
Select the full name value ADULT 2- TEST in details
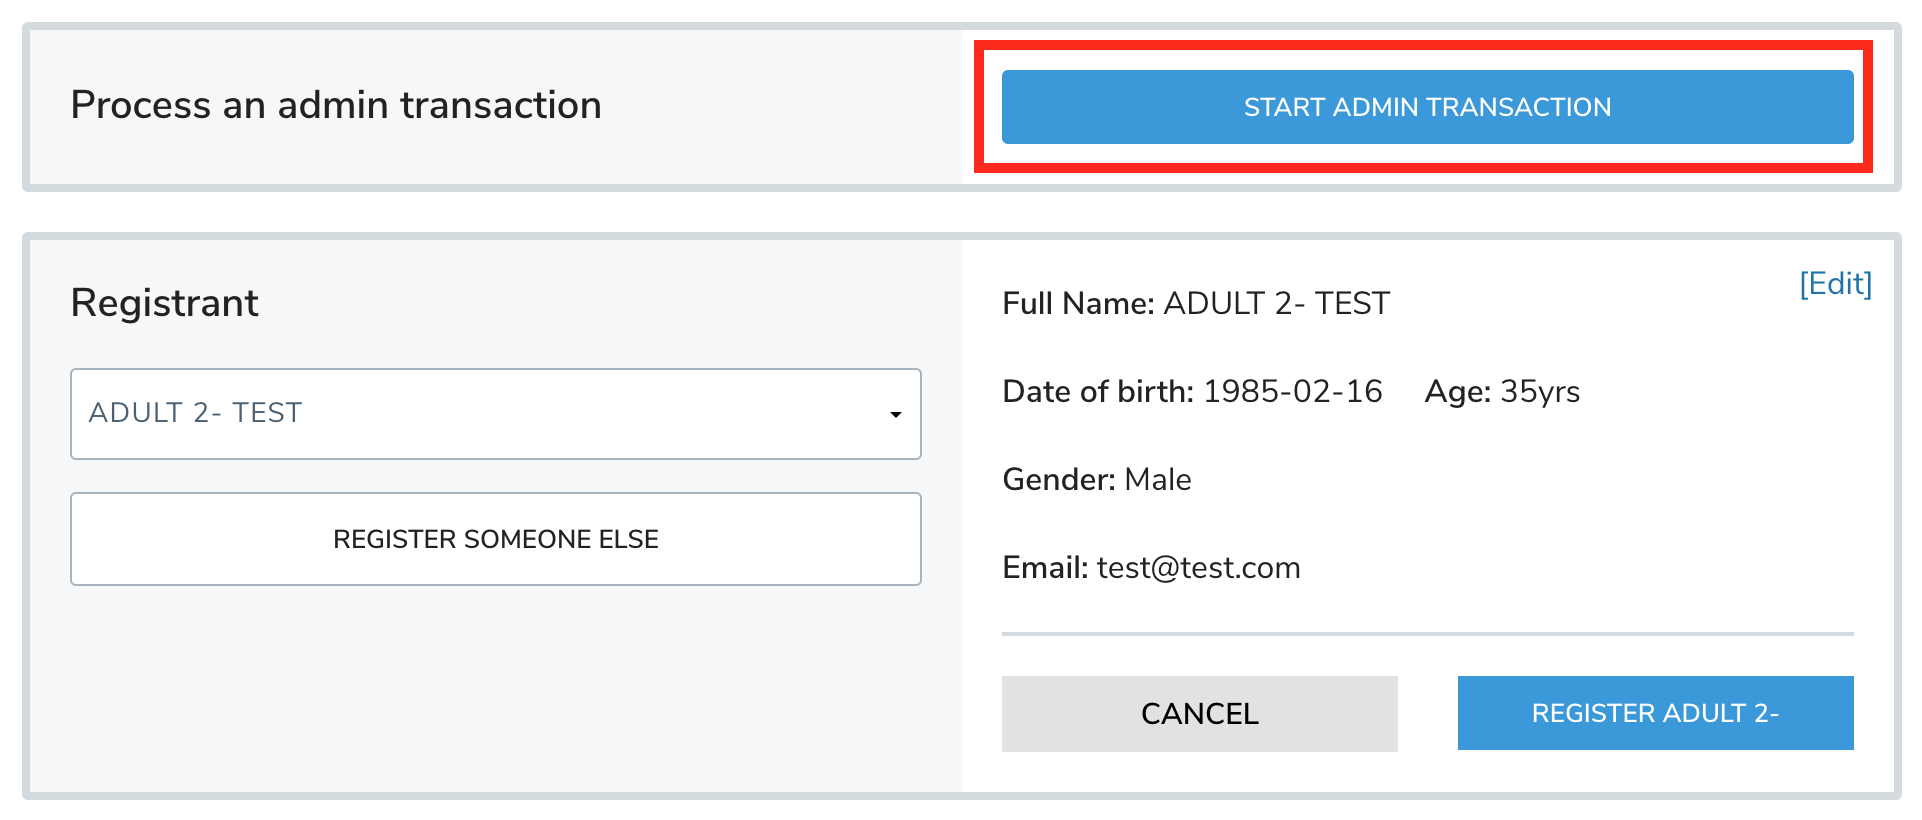1276,304
